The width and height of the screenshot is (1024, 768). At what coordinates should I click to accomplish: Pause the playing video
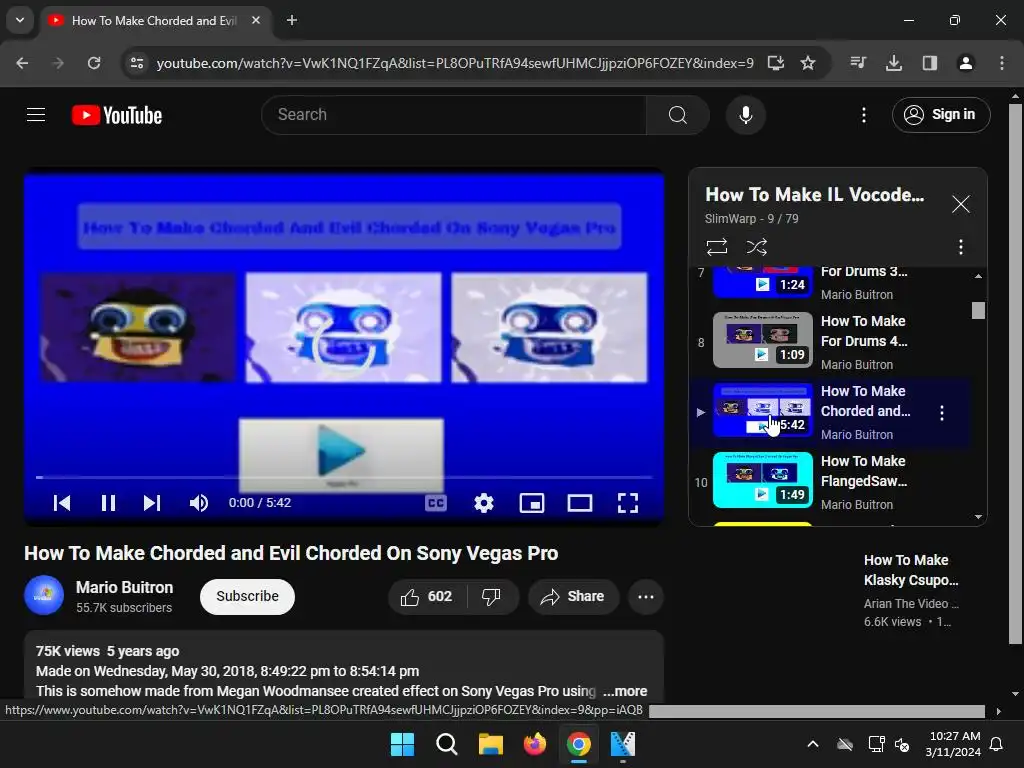(108, 503)
